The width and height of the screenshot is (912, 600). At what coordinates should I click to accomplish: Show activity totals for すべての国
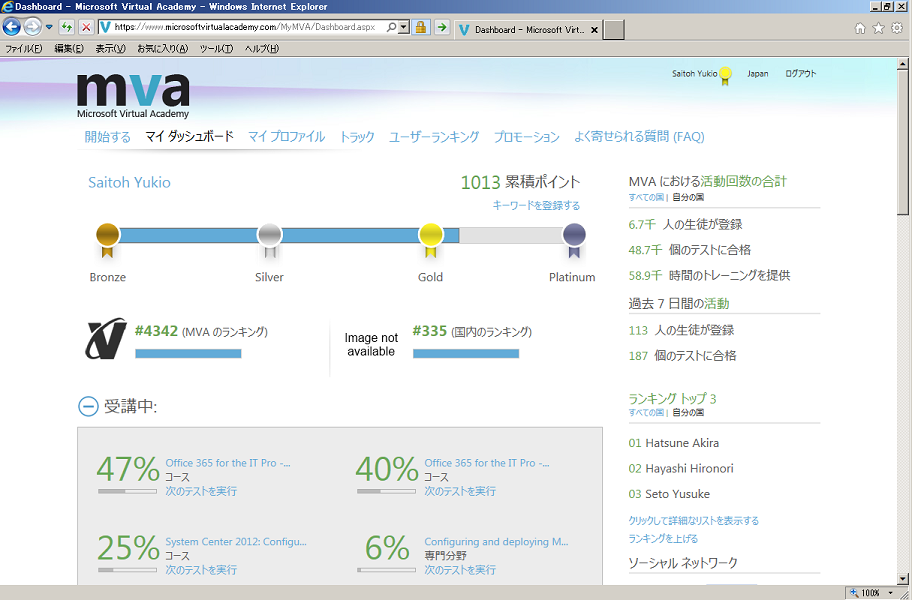pos(647,197)
